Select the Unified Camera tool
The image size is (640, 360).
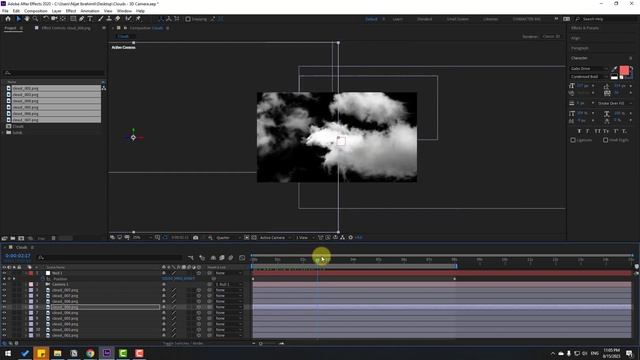[54, 19]
